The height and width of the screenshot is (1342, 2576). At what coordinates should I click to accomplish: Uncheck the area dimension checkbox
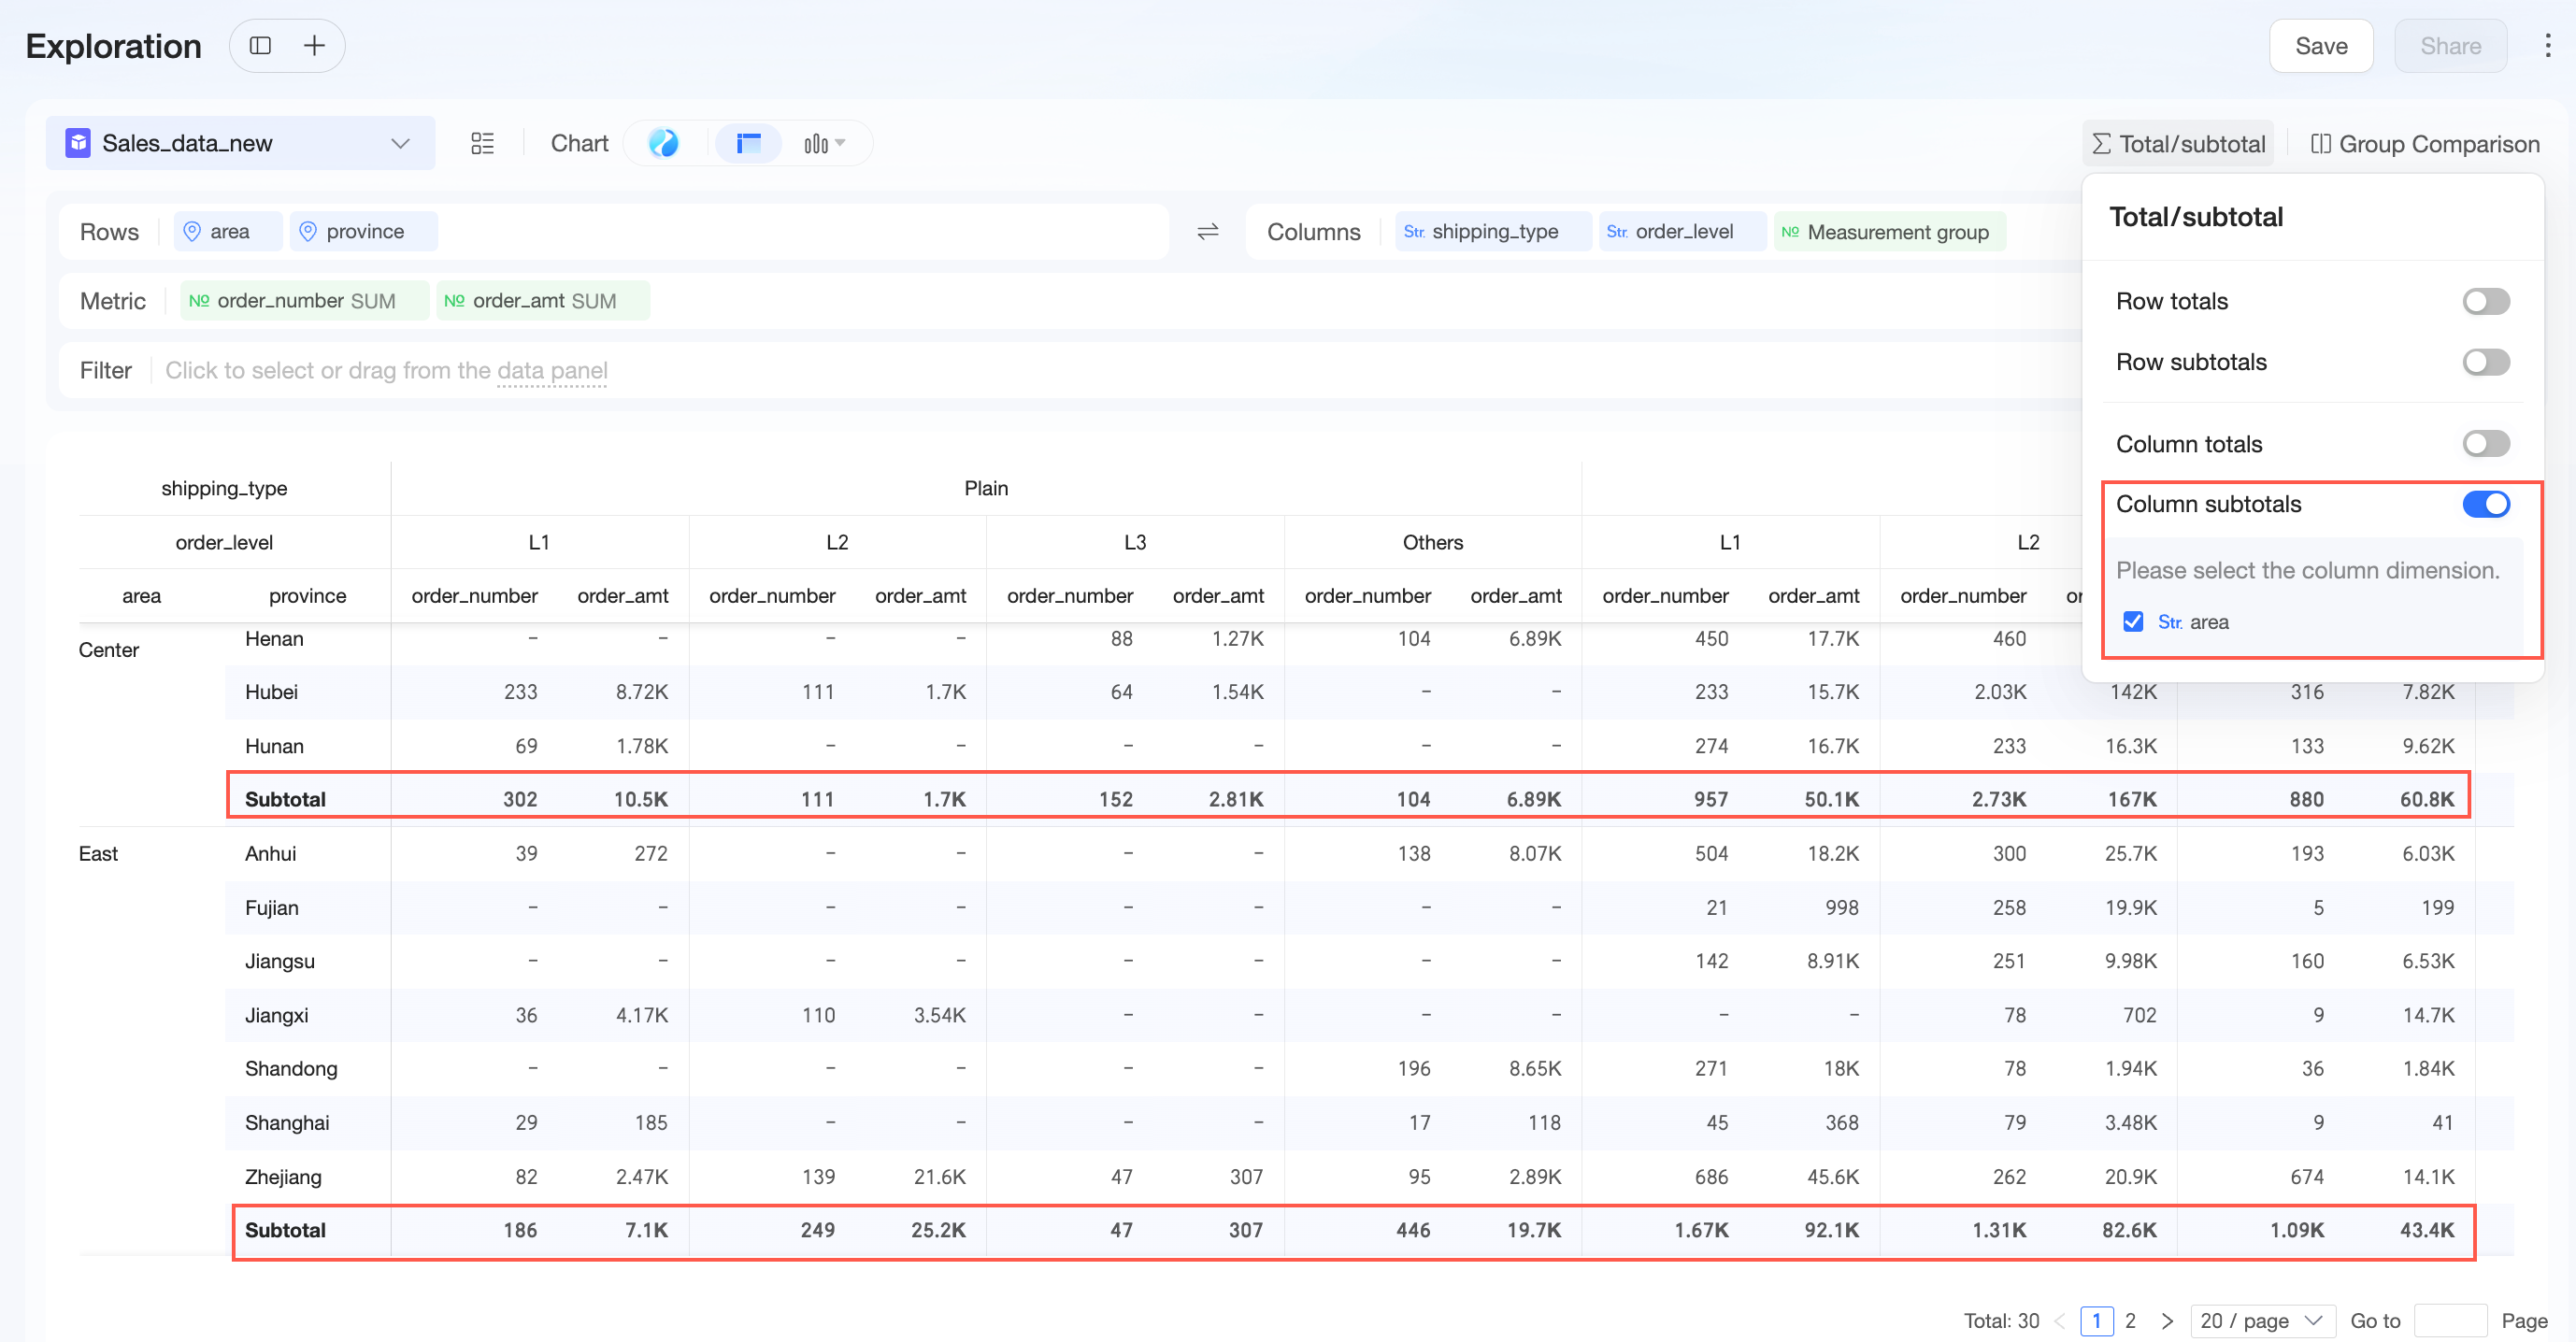[2132, 622]
